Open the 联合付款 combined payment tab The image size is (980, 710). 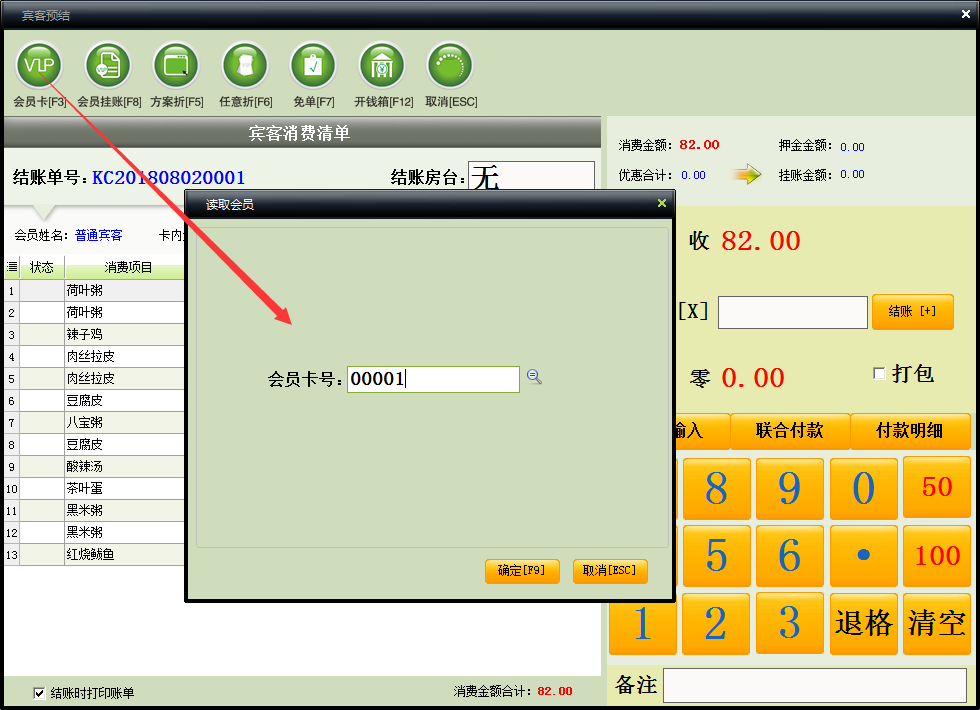tap(789, 431)
